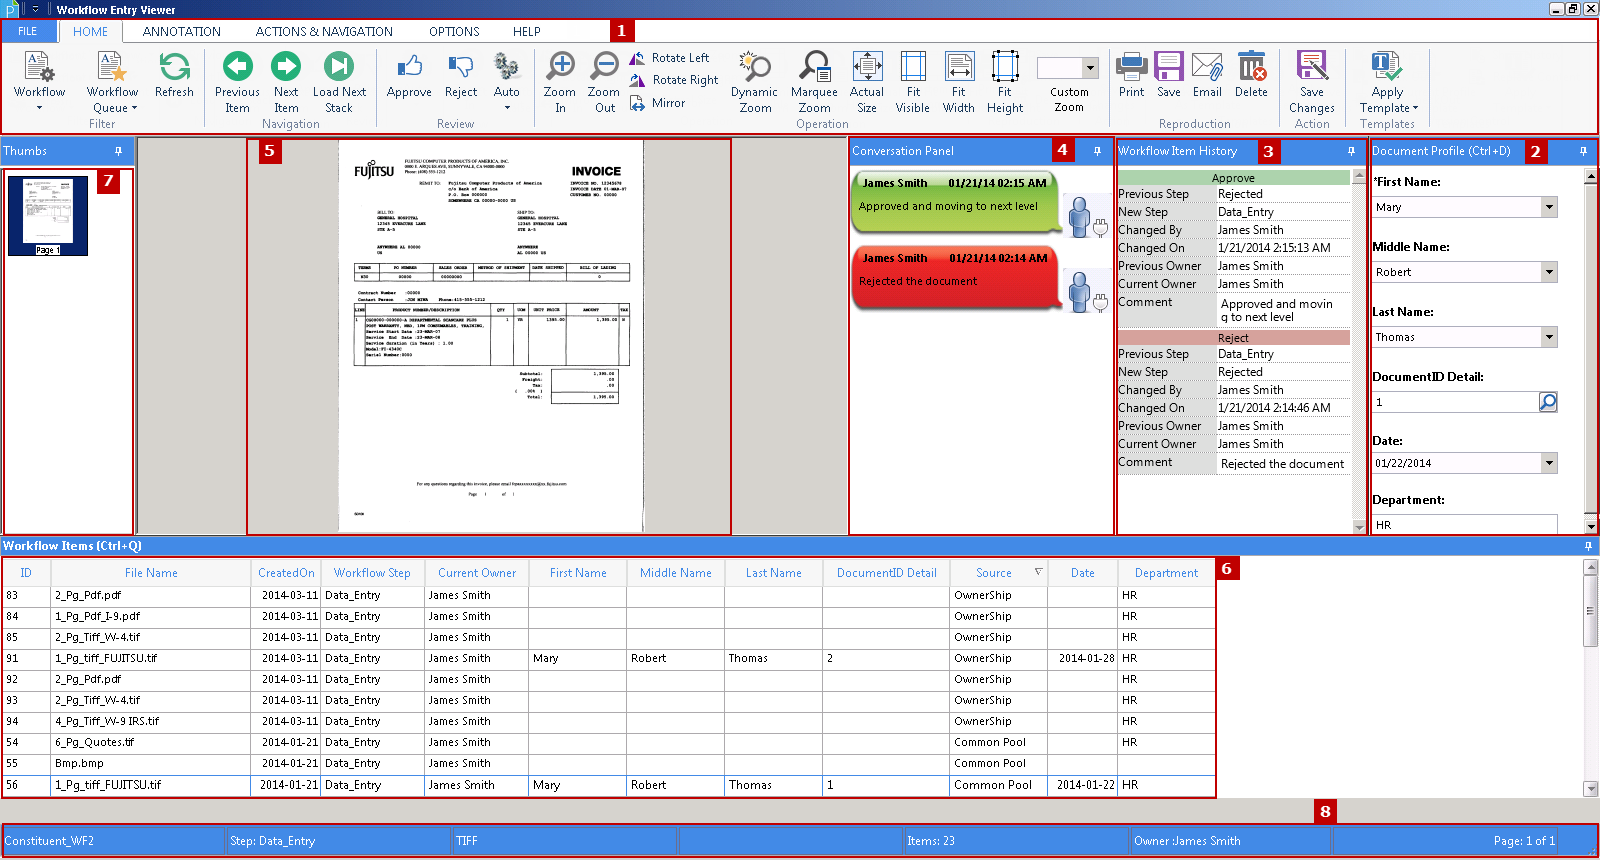Click the DocumentID Detail search icon
1600x860 pixels.
point(1548,402)
